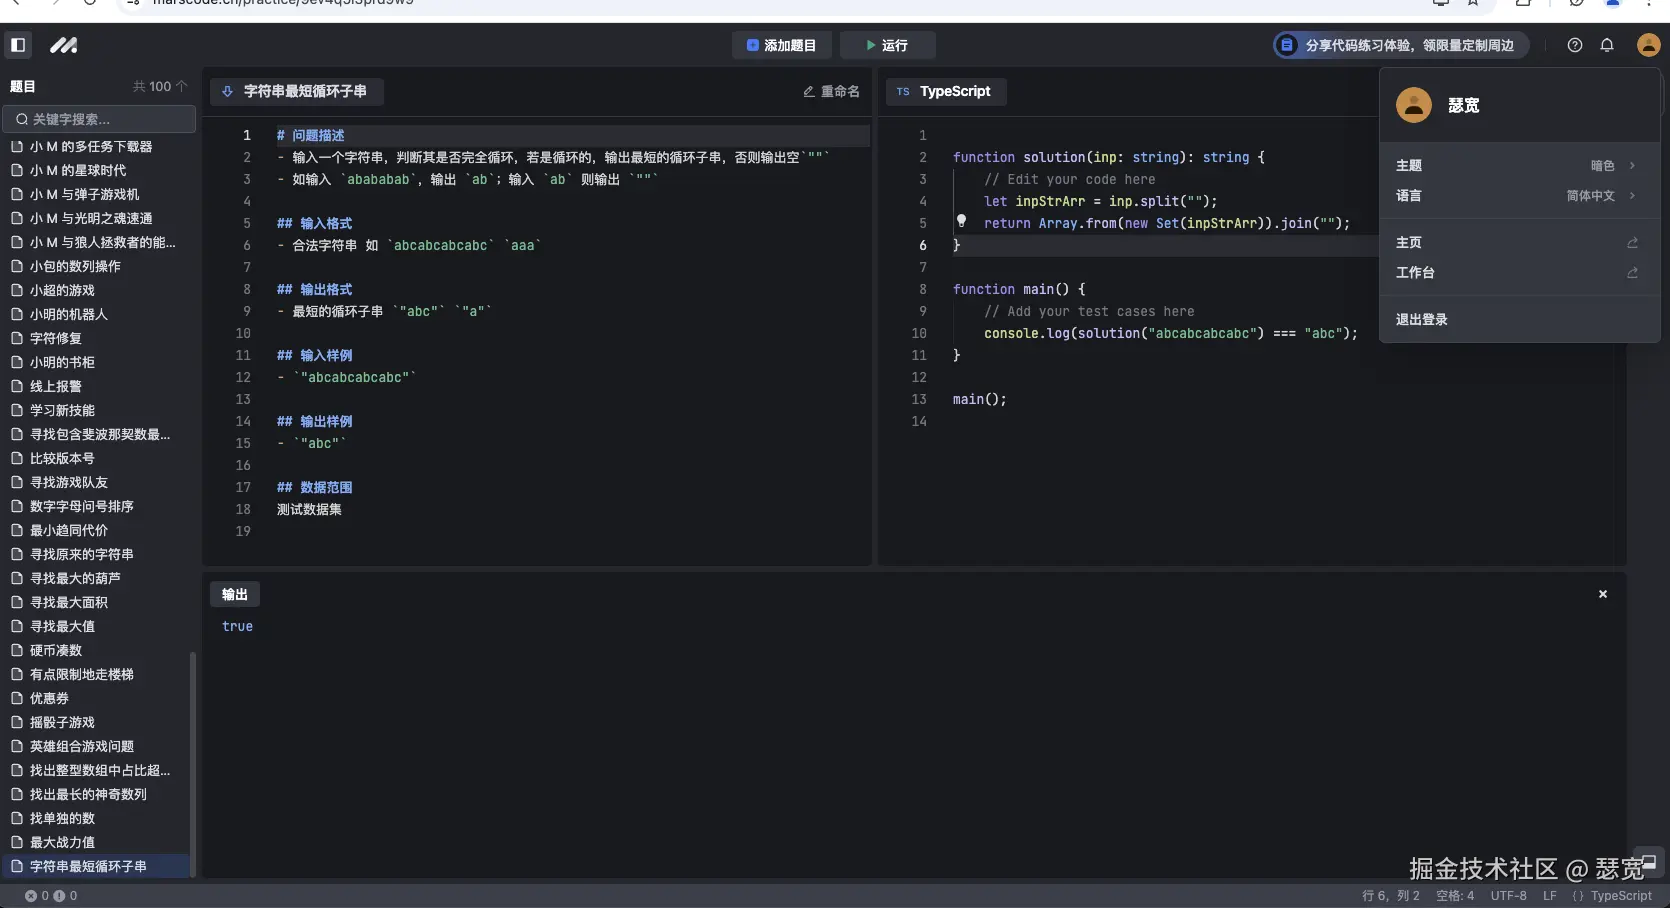Open the notifications bell icon
Image resolution: width=1670 pixels, height=908 pixels.
click(x=1607, y=45)
